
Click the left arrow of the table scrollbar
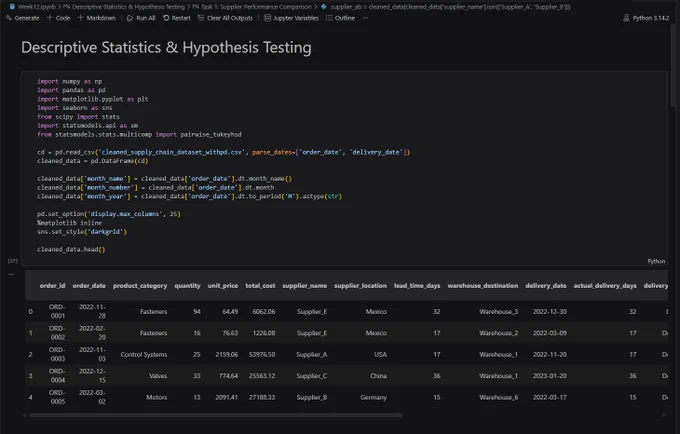(25, 415)
